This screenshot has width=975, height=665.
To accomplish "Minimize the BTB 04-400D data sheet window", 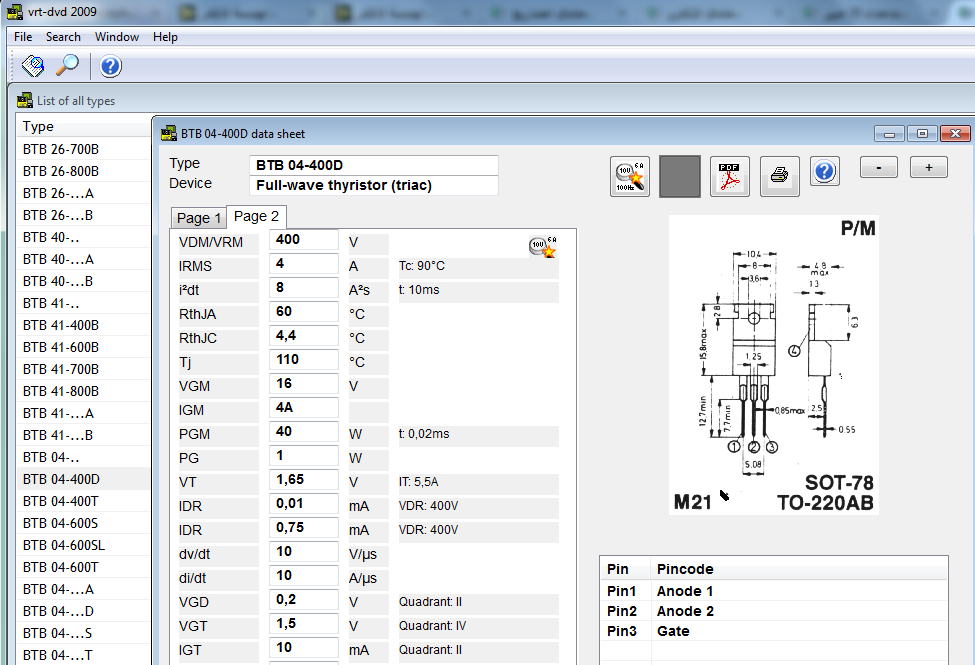I will click(x=889, y=134).
